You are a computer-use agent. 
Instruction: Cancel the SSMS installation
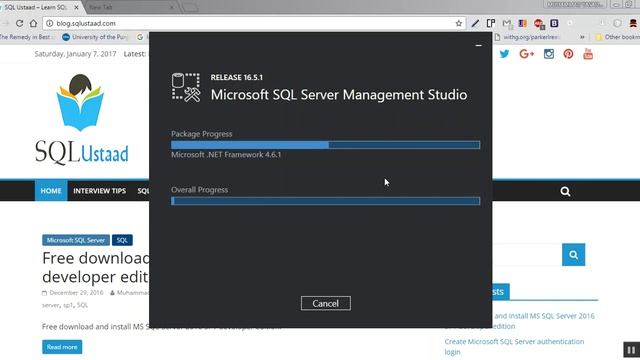pyautogui.click(x=325, y=303)
